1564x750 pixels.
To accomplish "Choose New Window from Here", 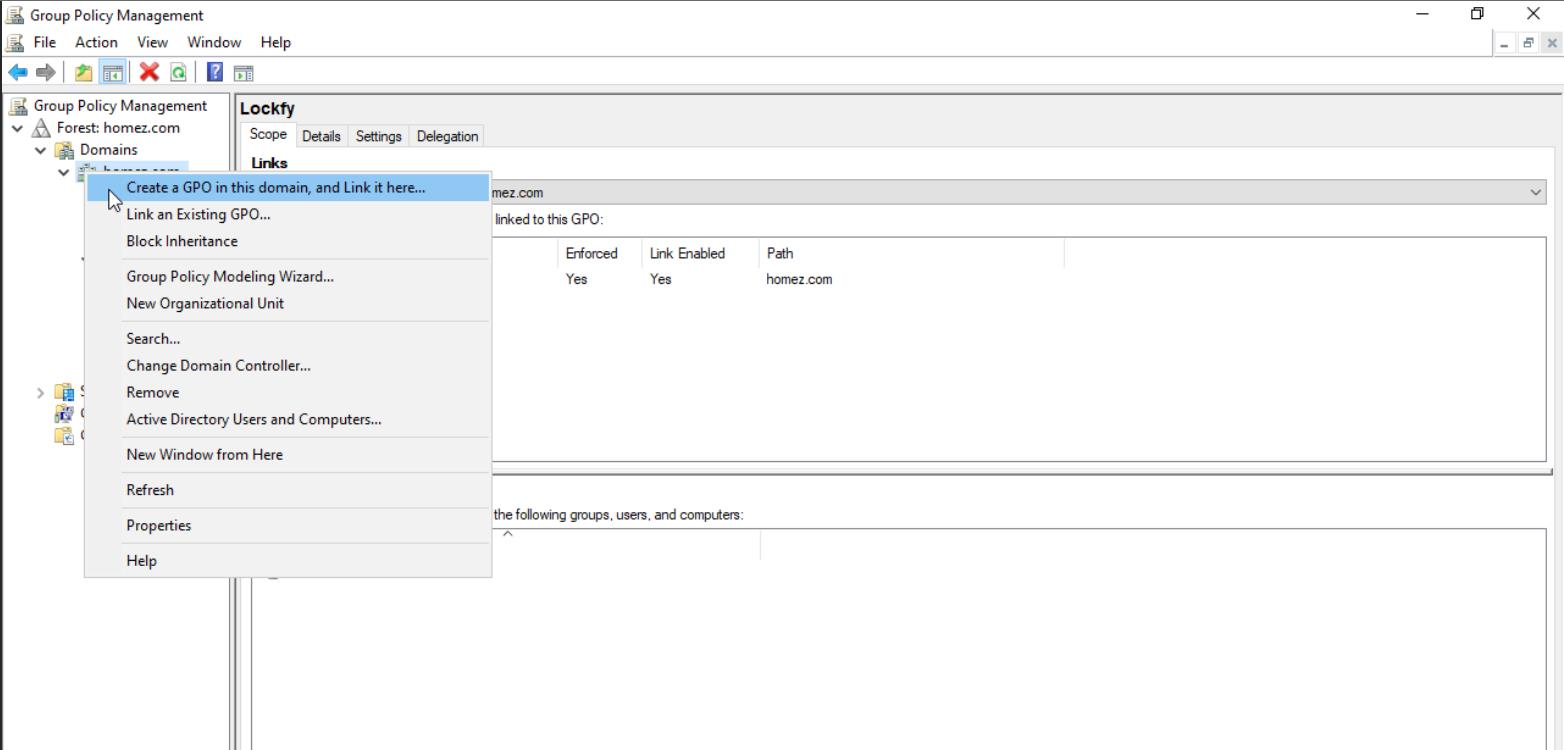I will (288, 454).
